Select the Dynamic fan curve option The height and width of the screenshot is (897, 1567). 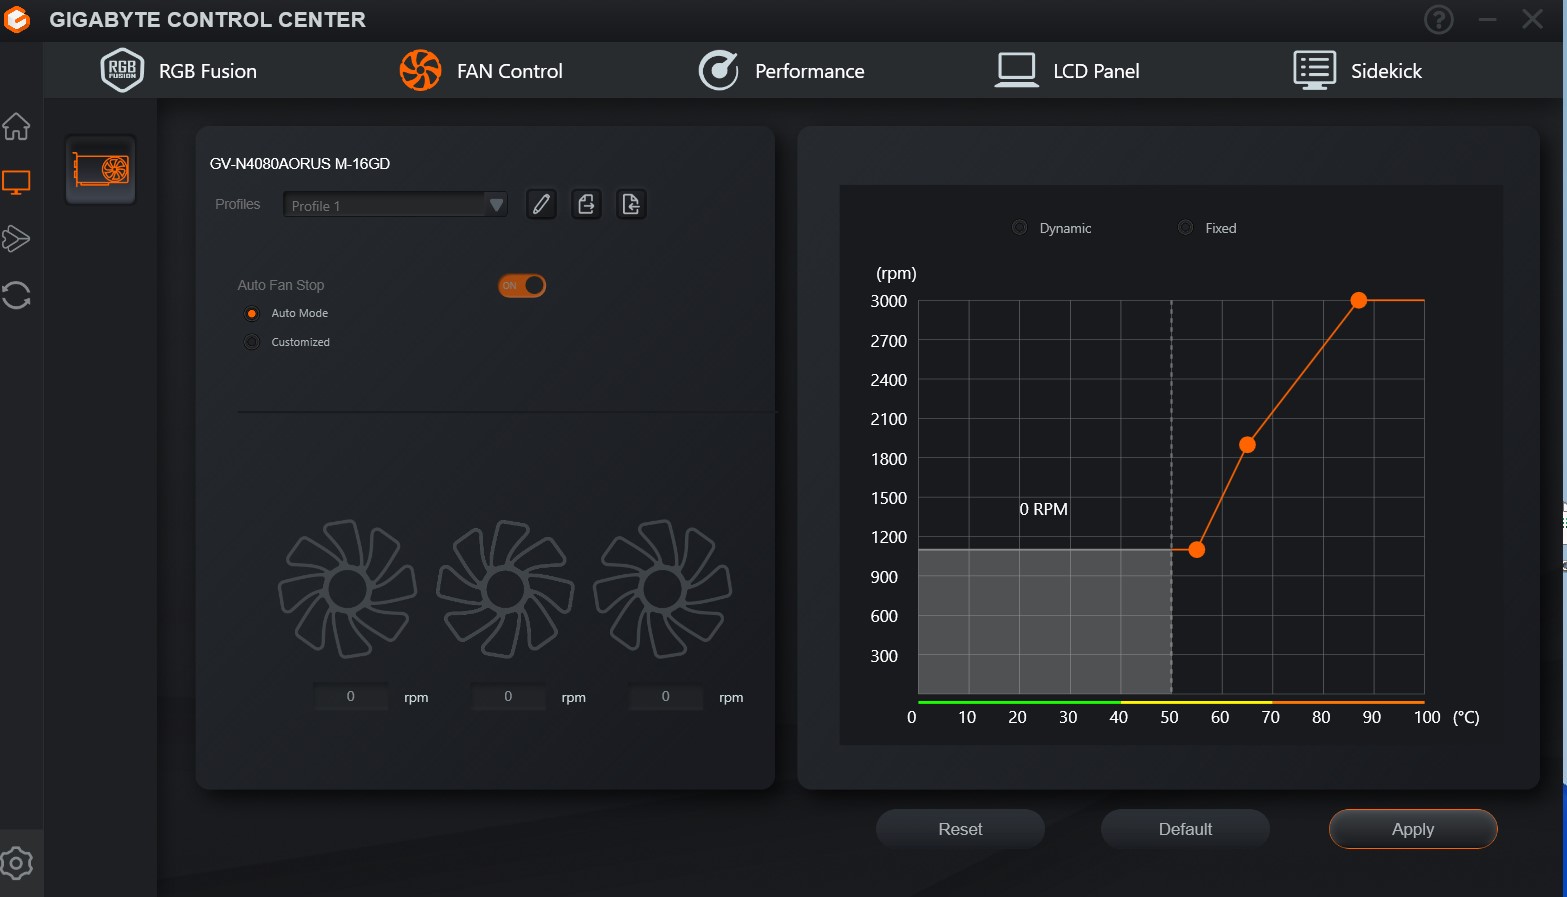[1019, 228]
